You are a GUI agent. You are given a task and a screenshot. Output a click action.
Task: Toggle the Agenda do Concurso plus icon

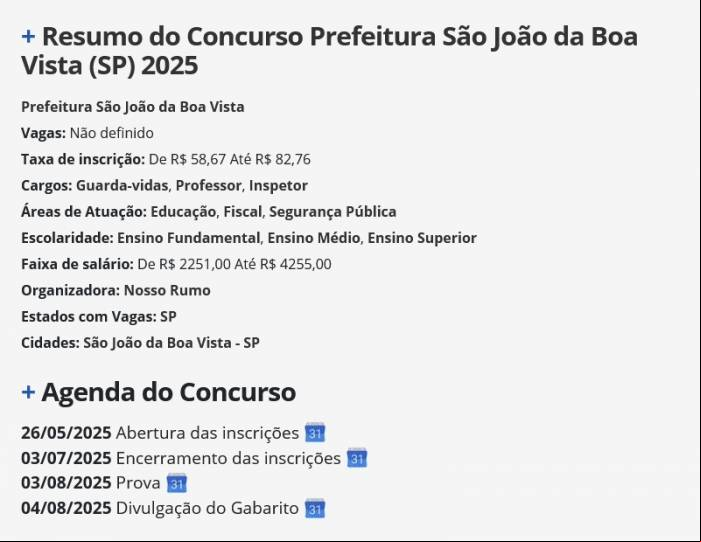click(28, 392)
